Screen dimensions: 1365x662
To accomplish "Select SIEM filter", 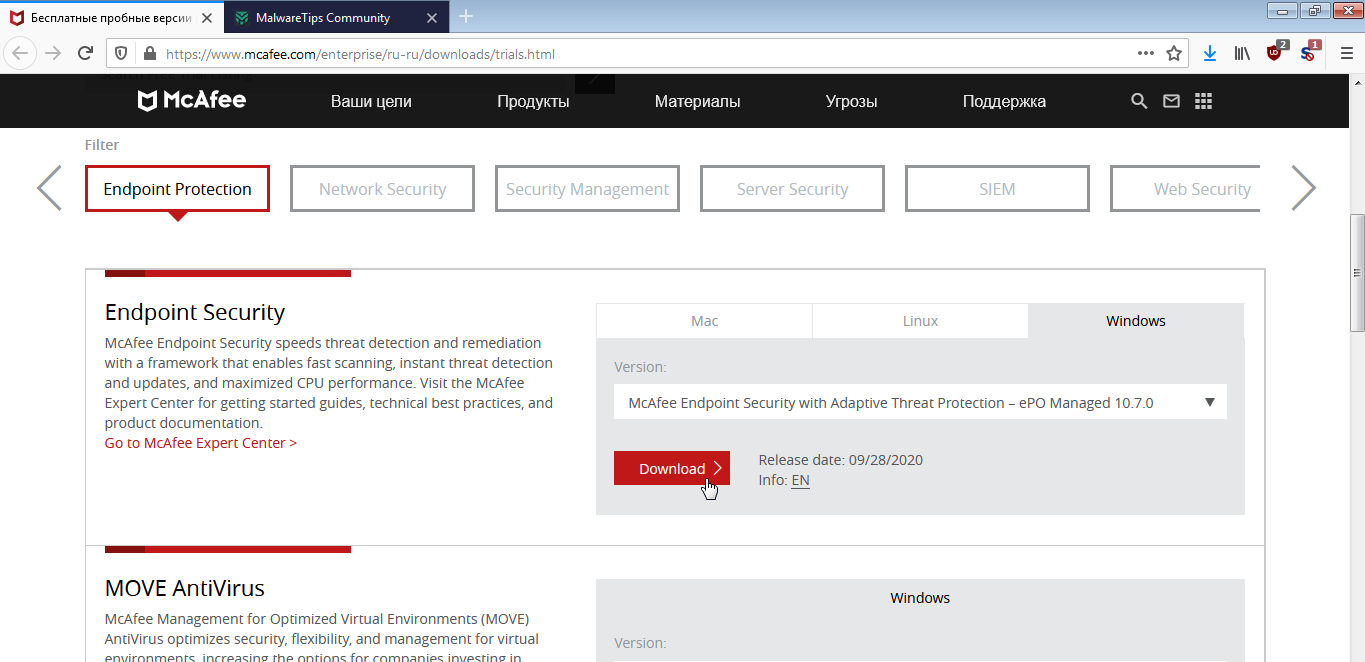I will [997, 189].
